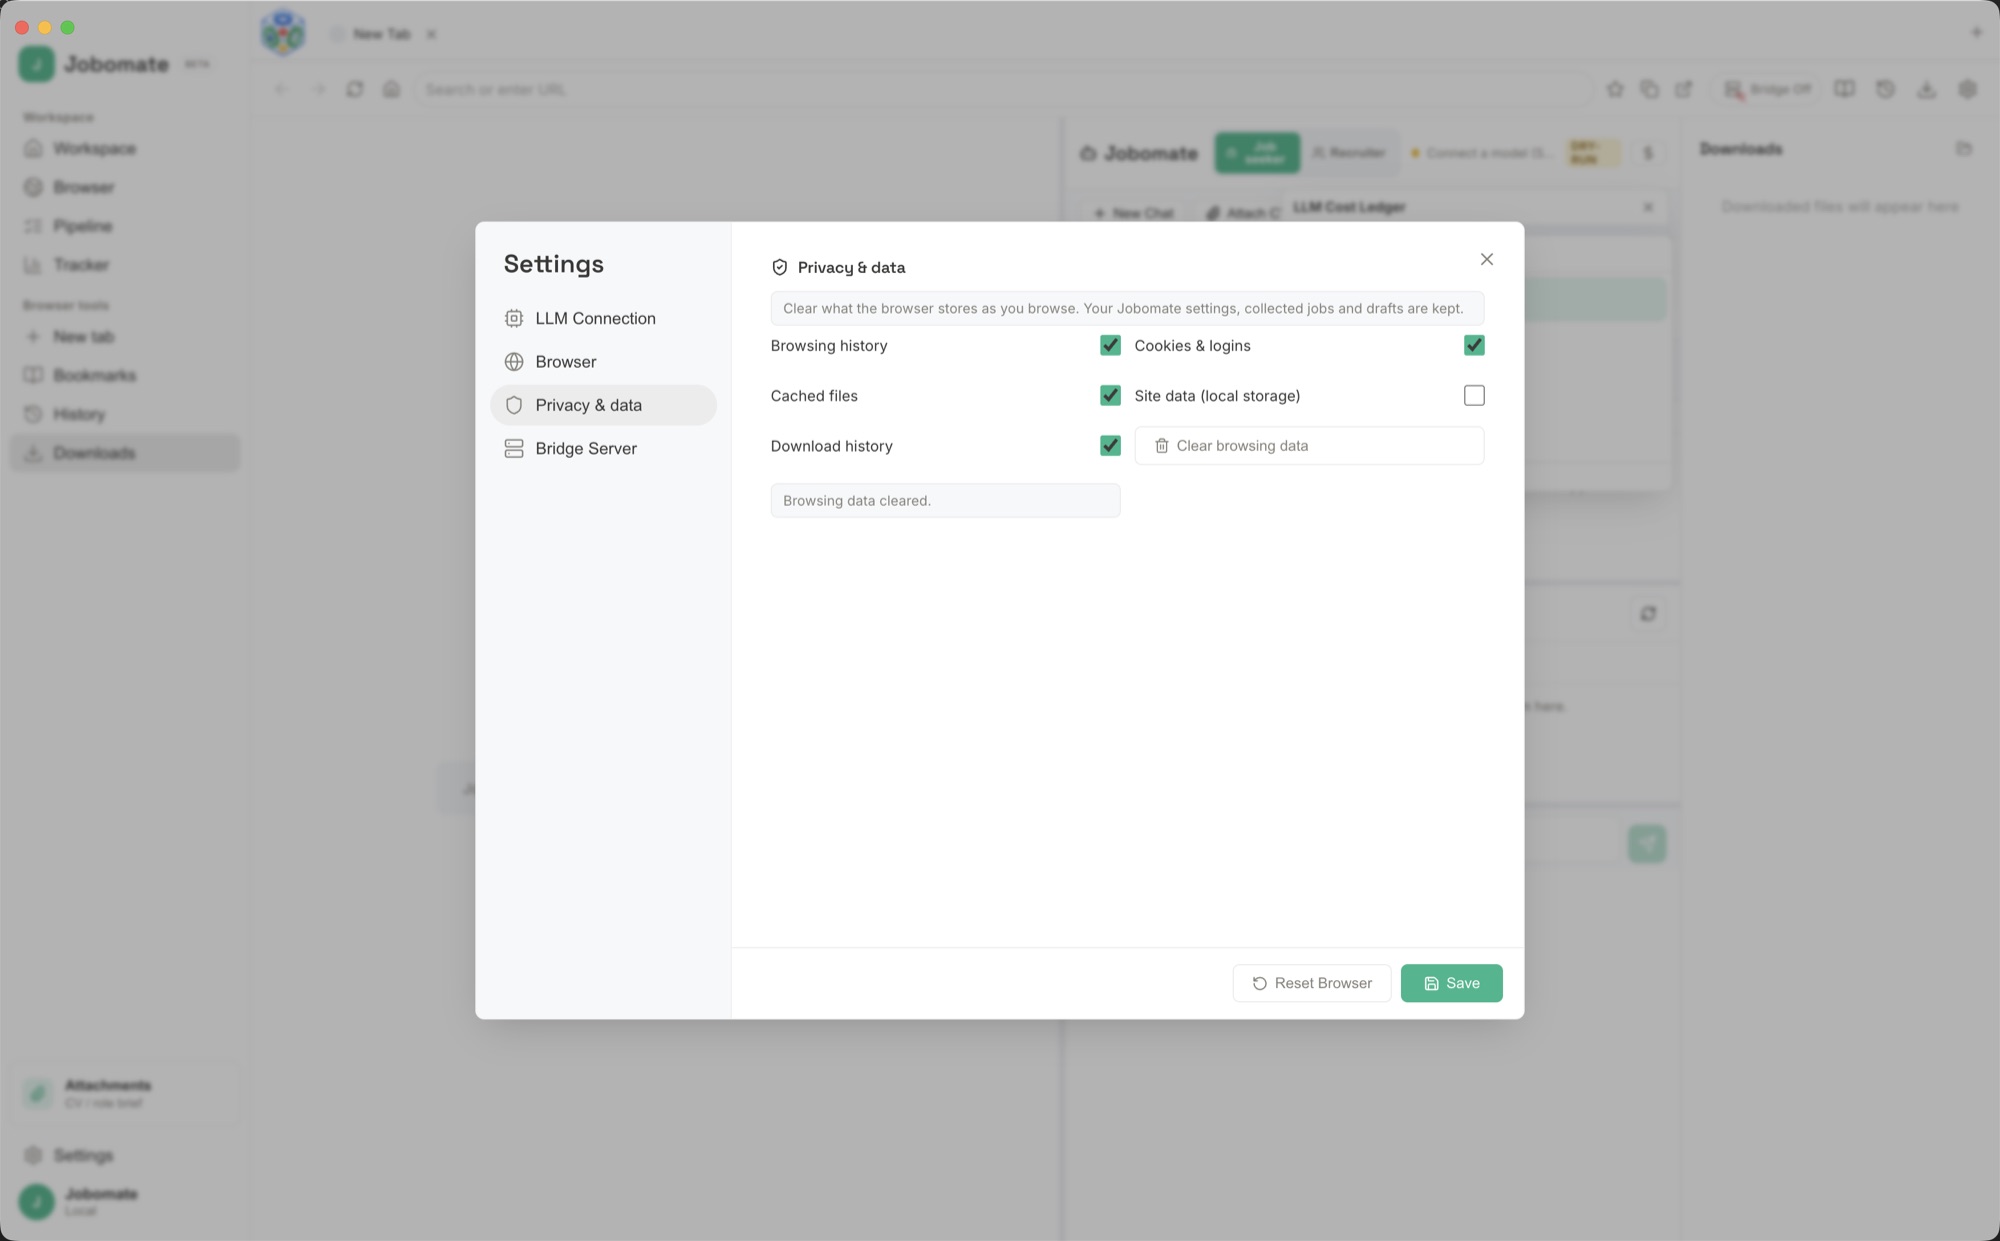Open the bookmarks book icon in the toolbar
This screenshot has height=1241, width=2000.
1844,89
